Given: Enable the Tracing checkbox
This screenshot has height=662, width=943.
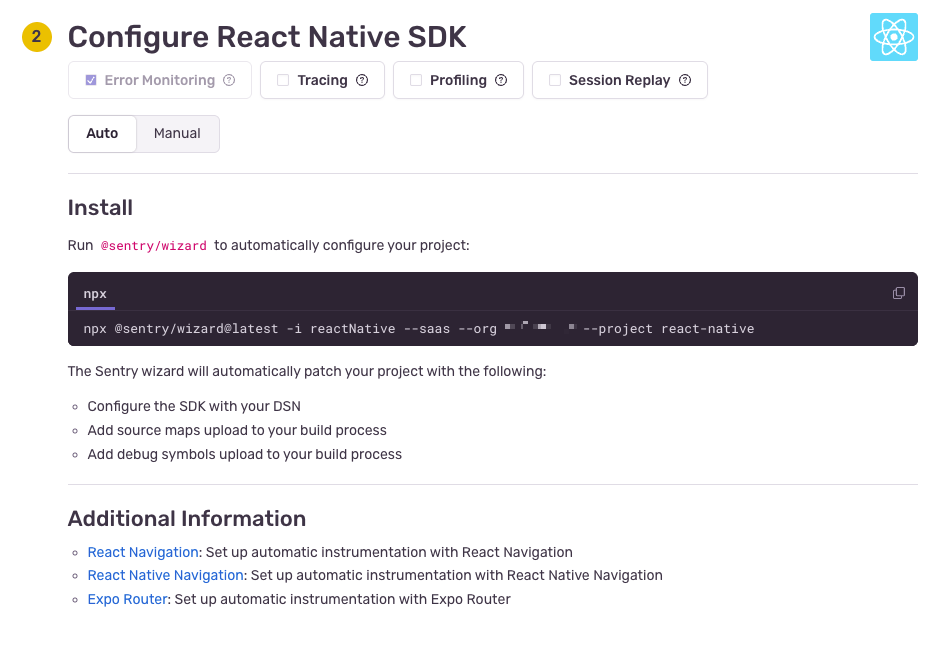Looking at the screenshot, I should (283, 80).
